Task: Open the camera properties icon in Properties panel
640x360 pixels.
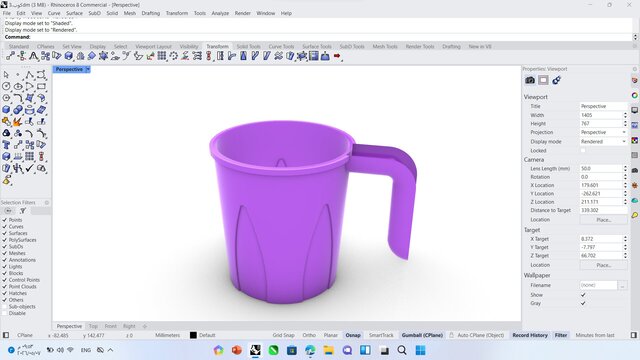Action: tap(530, 80)
